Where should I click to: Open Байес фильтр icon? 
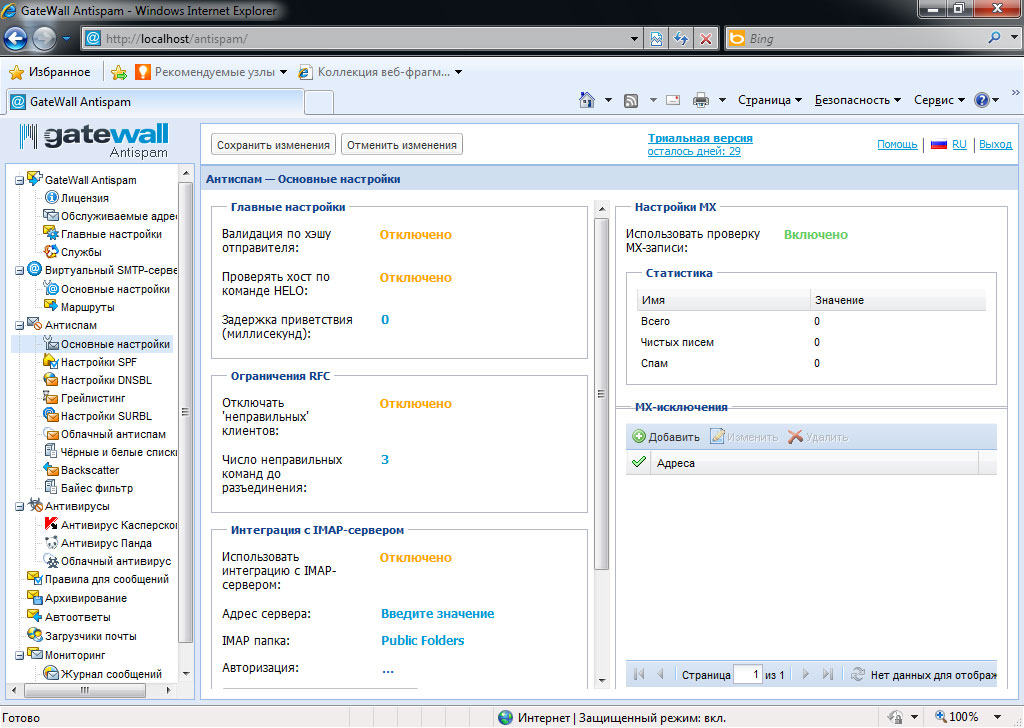click(x=51, y=487)
